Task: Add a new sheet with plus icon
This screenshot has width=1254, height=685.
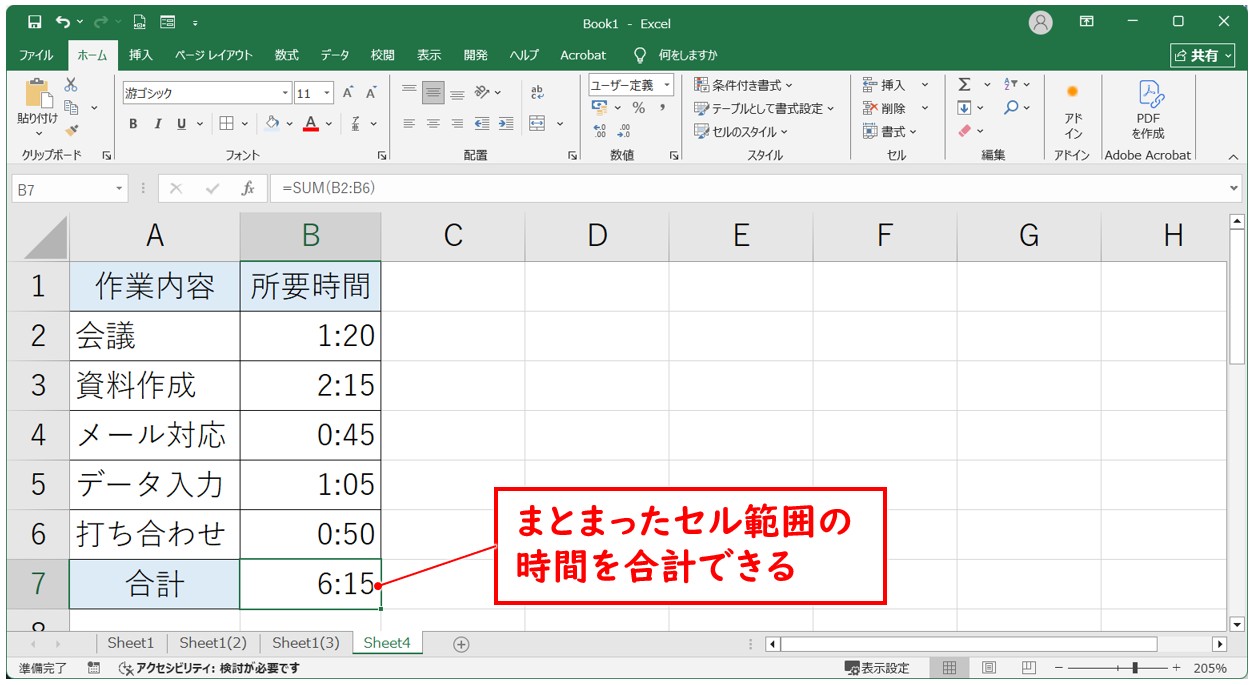Action: [461, 644]
